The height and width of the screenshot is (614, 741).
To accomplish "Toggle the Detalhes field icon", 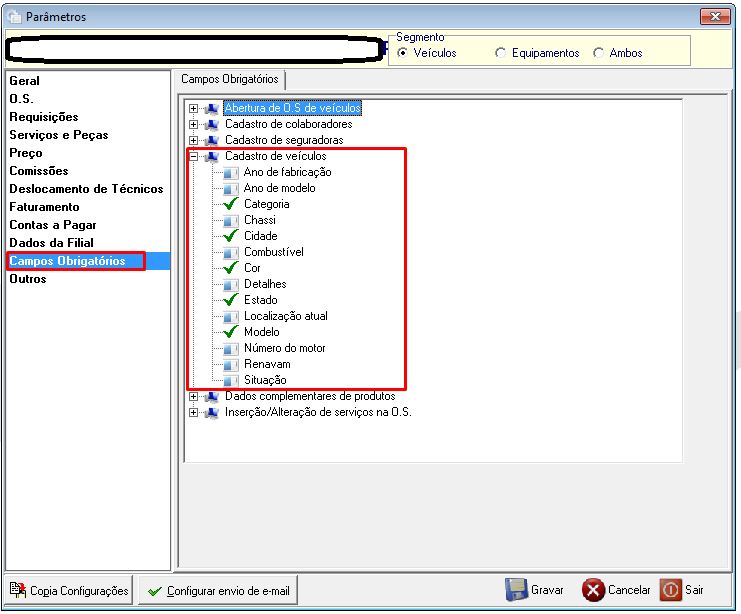I will [x=231, y=285].
